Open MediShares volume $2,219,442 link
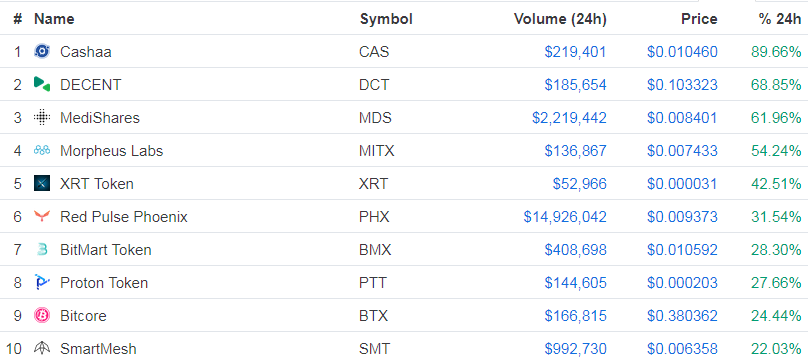Viewport: 811px width, 364px height. 569,118
